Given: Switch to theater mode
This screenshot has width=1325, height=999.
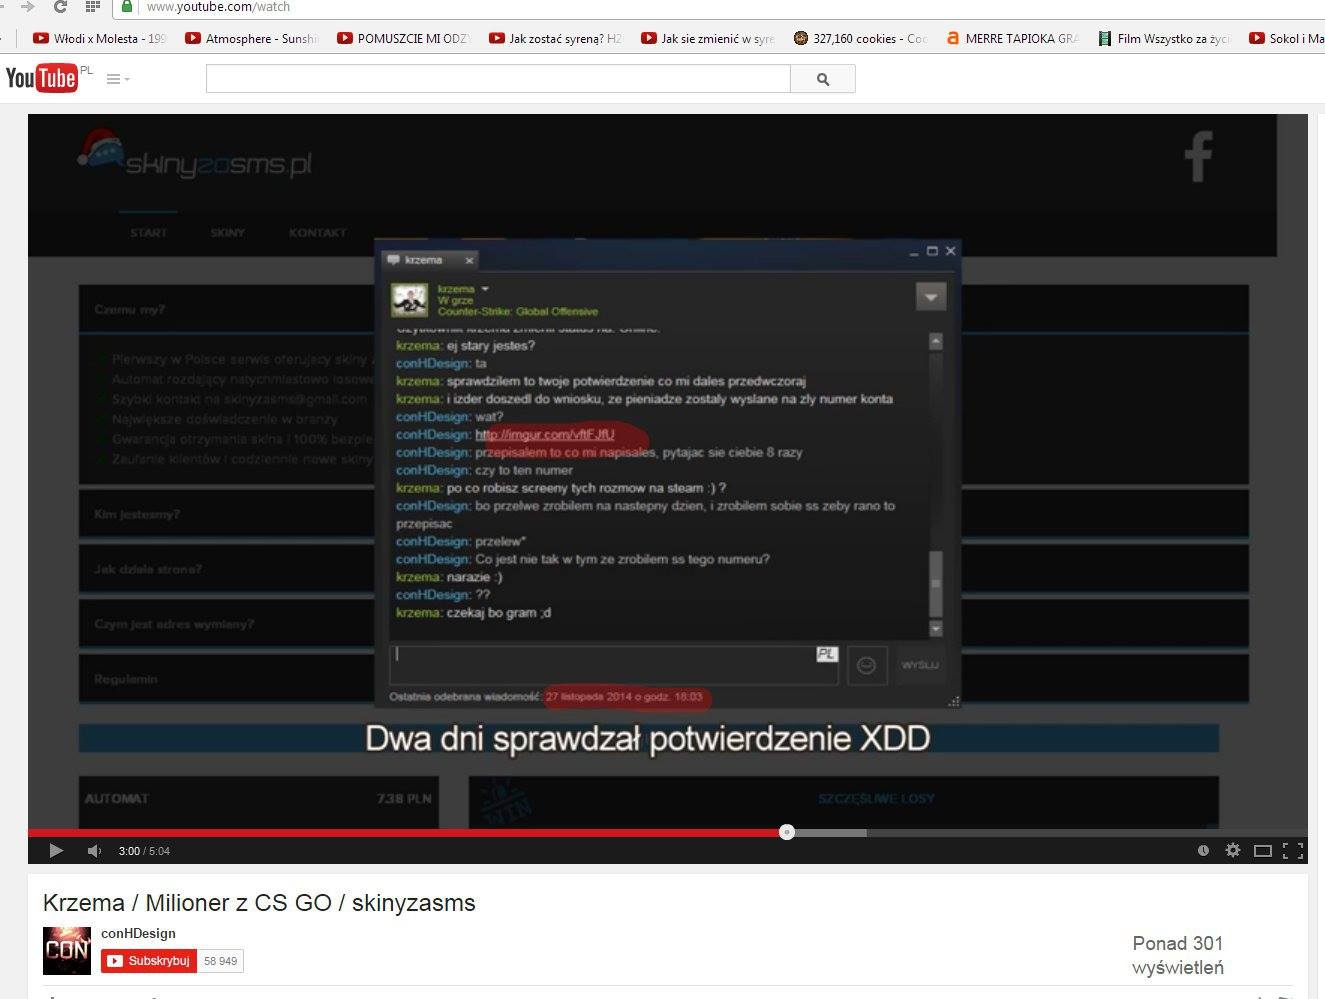Looking at the screenshot, I should pyautogui.click(x=1263, y=851).
